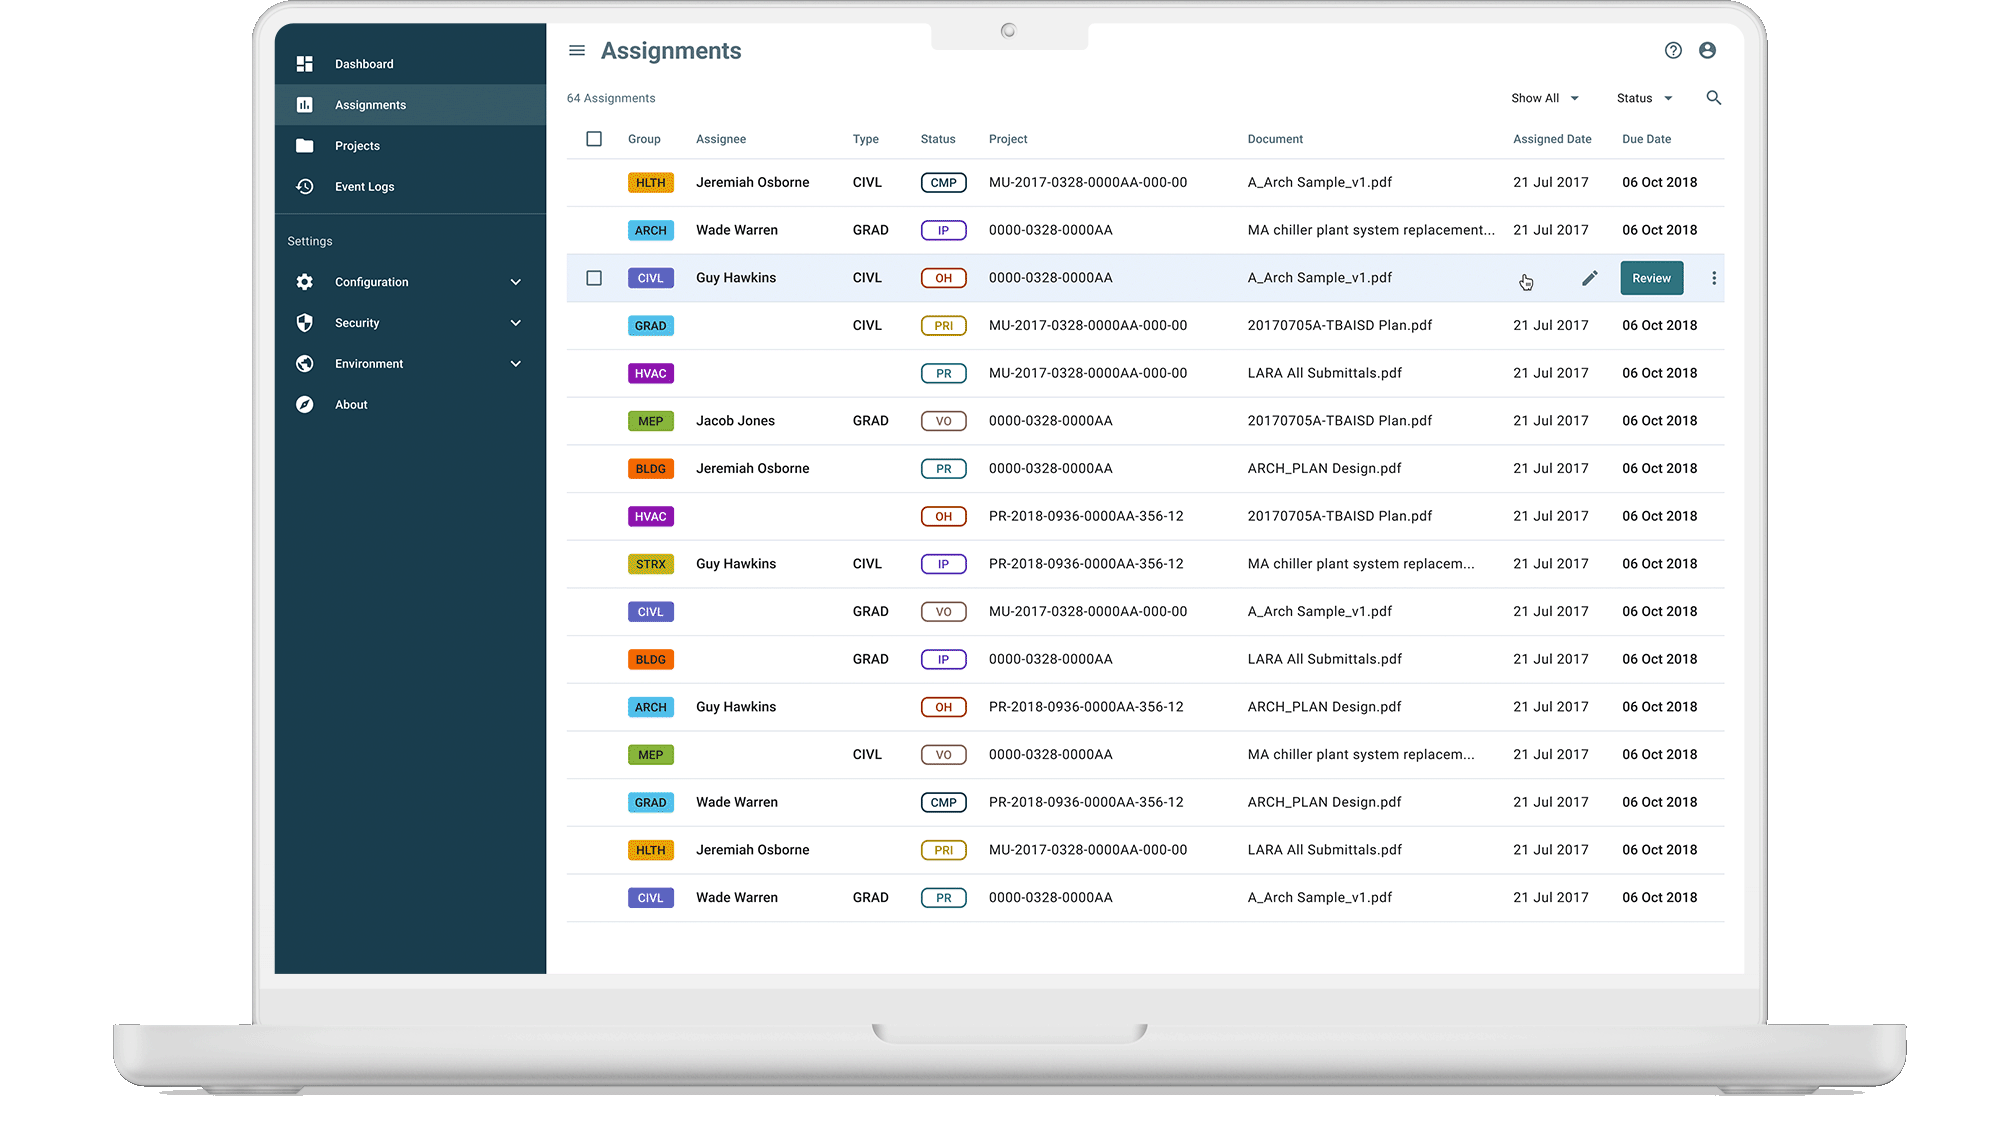
Task: Select the Dashboard menu item in sidebar
Action: 363,63
